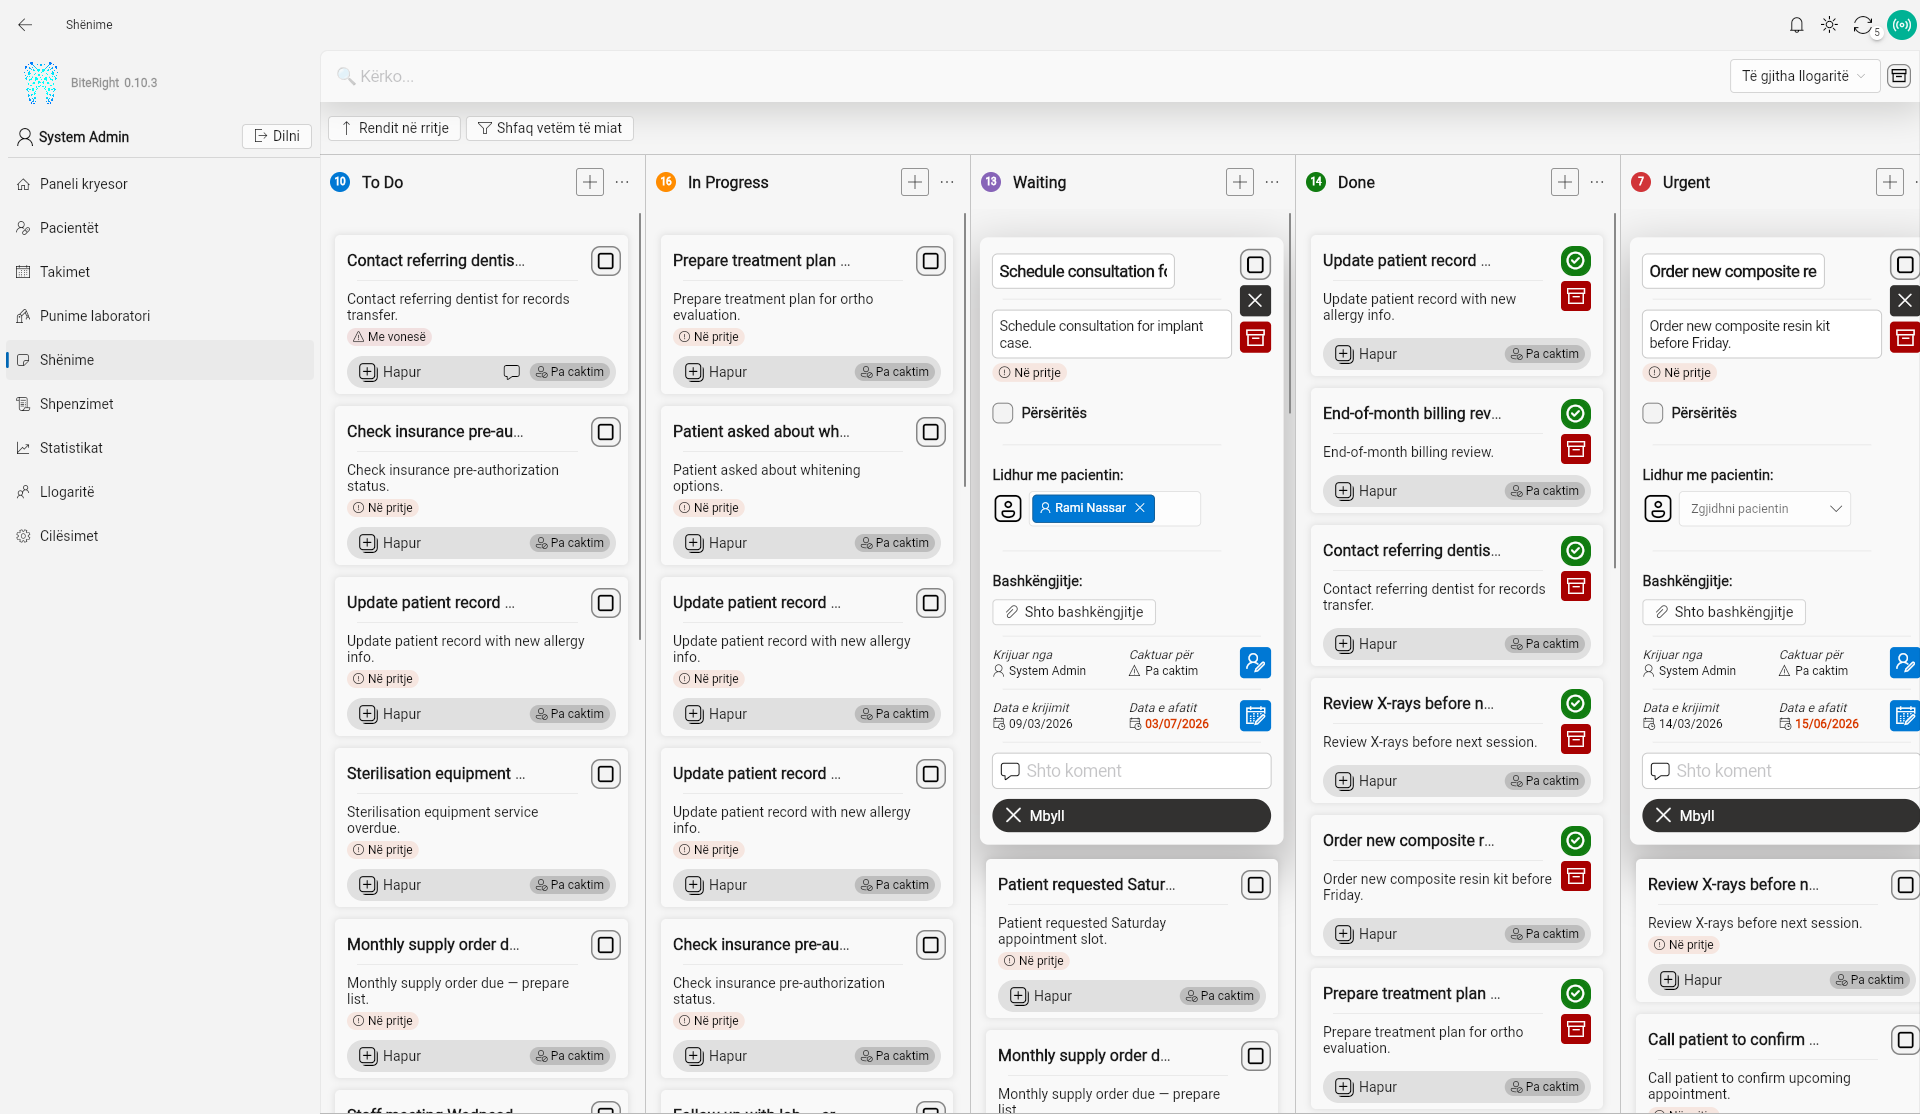Open Të gjitha llogaritë dropdown
Viewport: 1920px width, 1114px height.
[1804, 76]
